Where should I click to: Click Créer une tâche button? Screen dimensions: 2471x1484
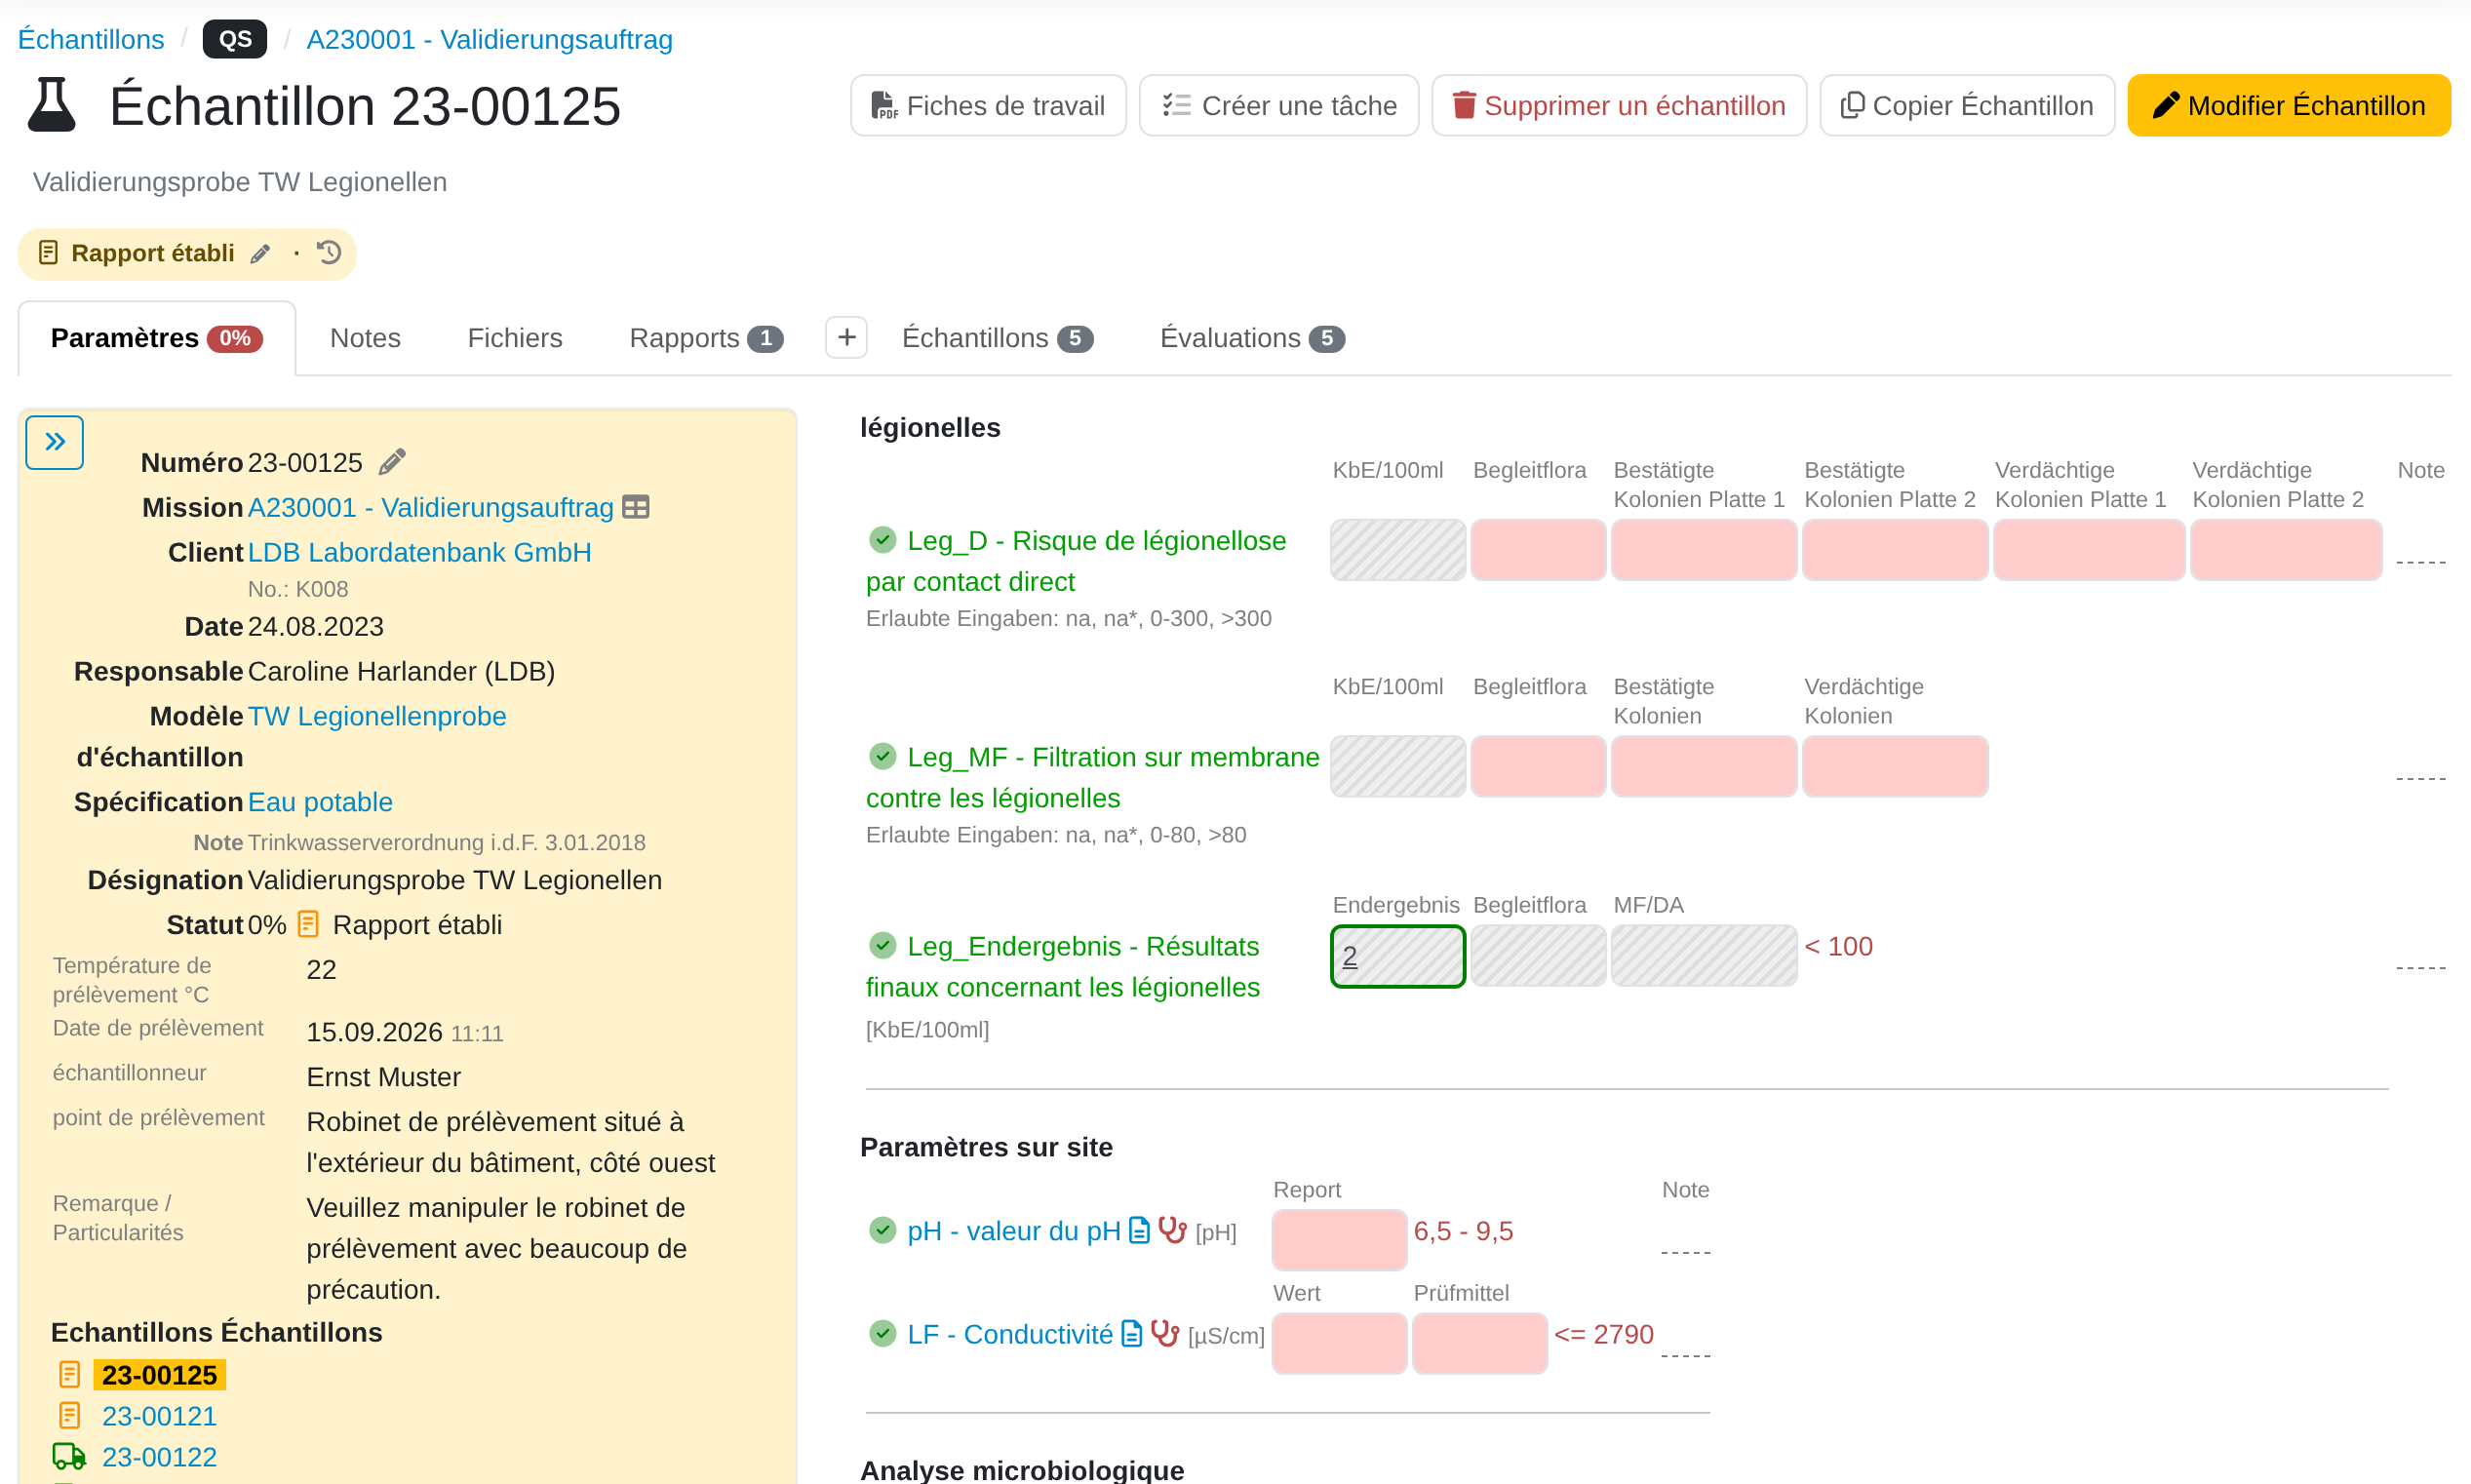tap(1279, 105)
